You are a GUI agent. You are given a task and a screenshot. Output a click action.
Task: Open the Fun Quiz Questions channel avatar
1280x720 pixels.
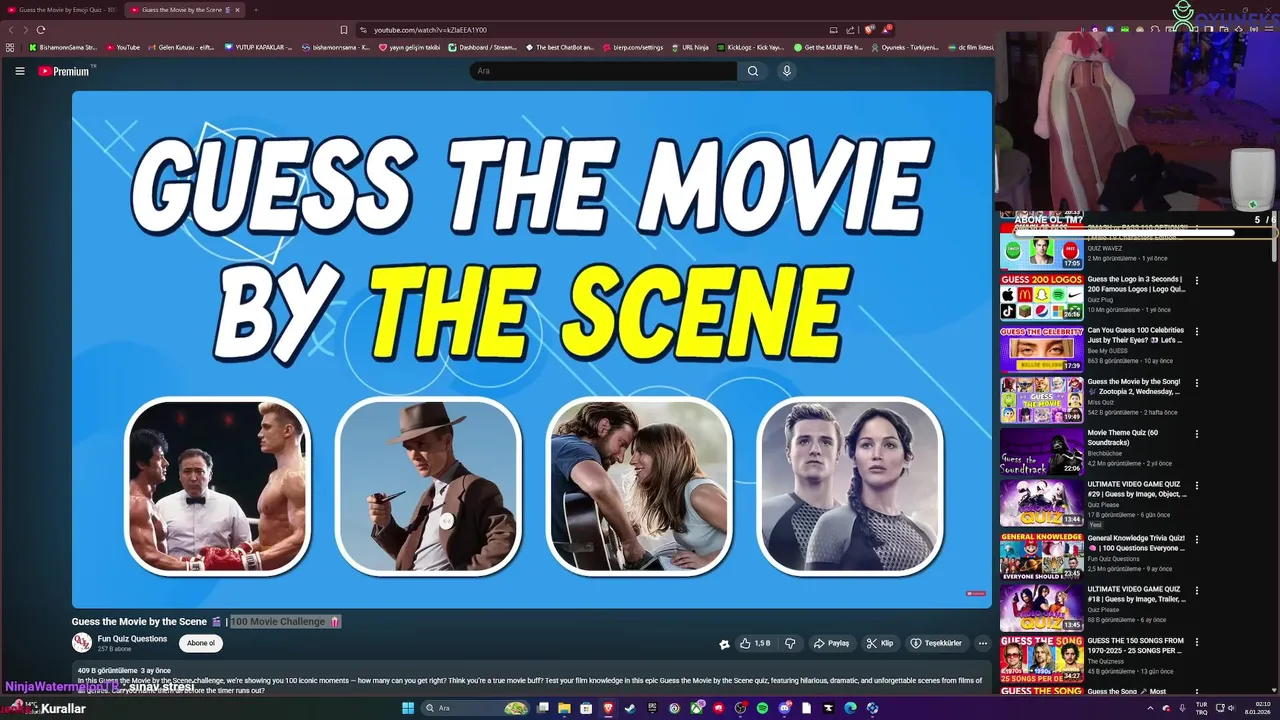[82, 643]
